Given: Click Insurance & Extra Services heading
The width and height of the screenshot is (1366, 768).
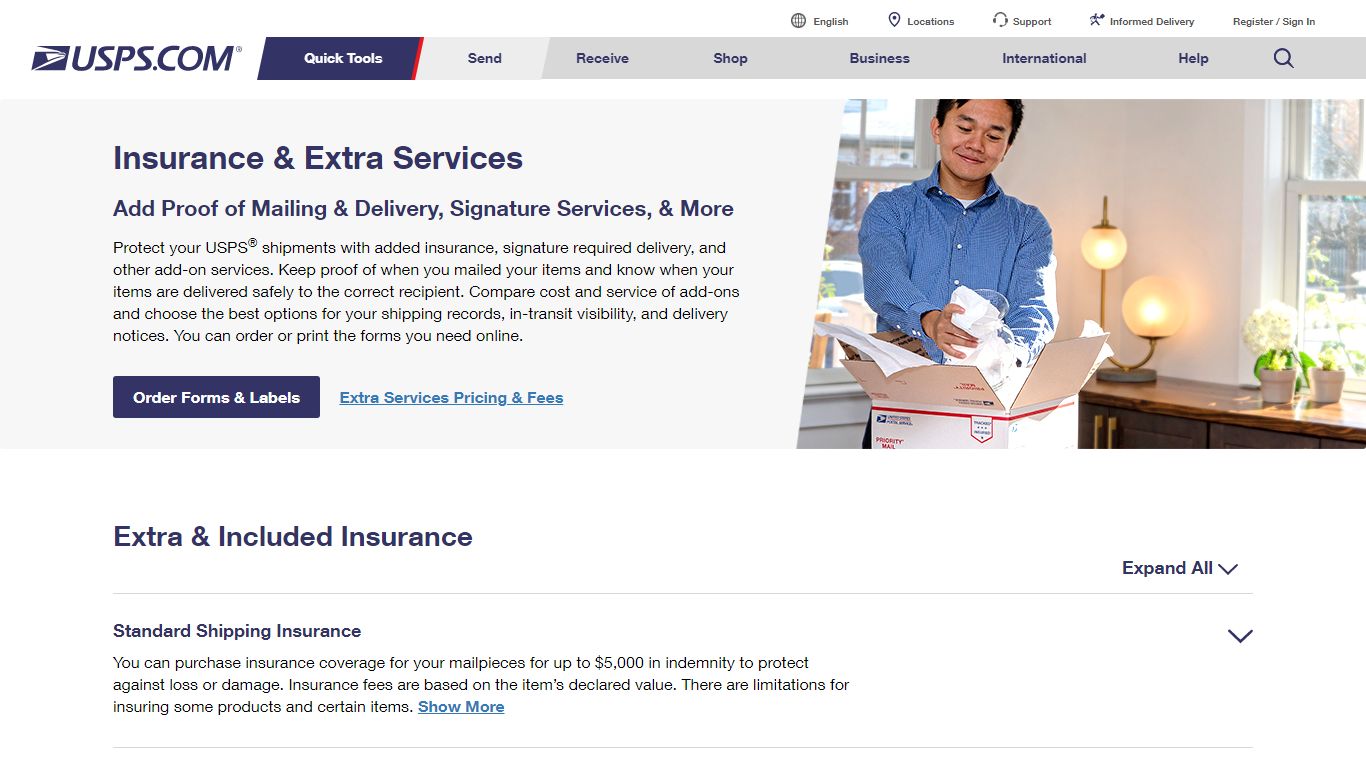Looking at the screenshot, I should coord(318,158).
